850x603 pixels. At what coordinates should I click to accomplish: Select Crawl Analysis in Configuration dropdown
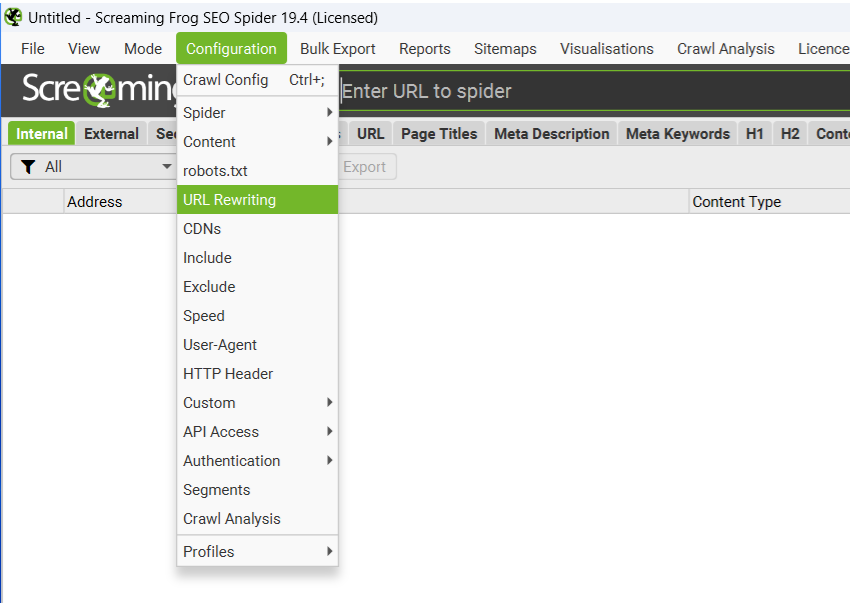257,519
